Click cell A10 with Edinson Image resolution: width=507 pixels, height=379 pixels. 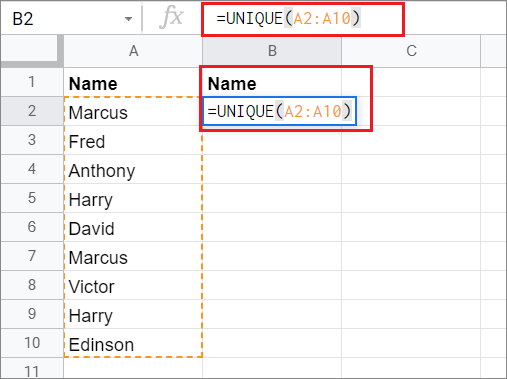[133, 343]
